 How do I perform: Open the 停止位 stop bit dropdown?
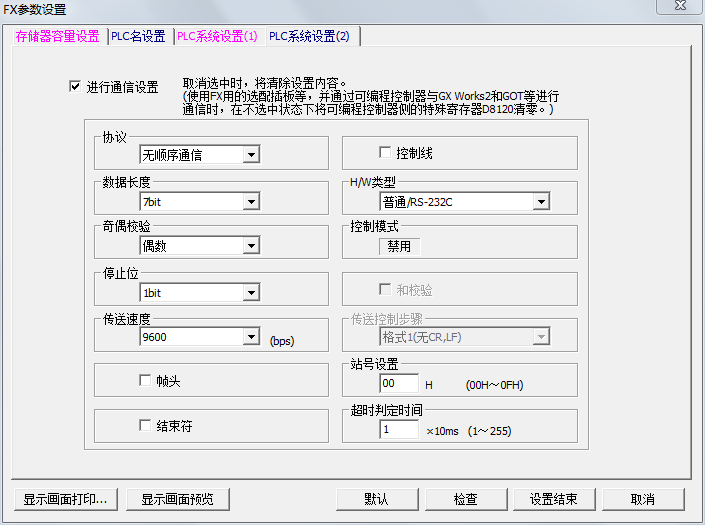251,293
